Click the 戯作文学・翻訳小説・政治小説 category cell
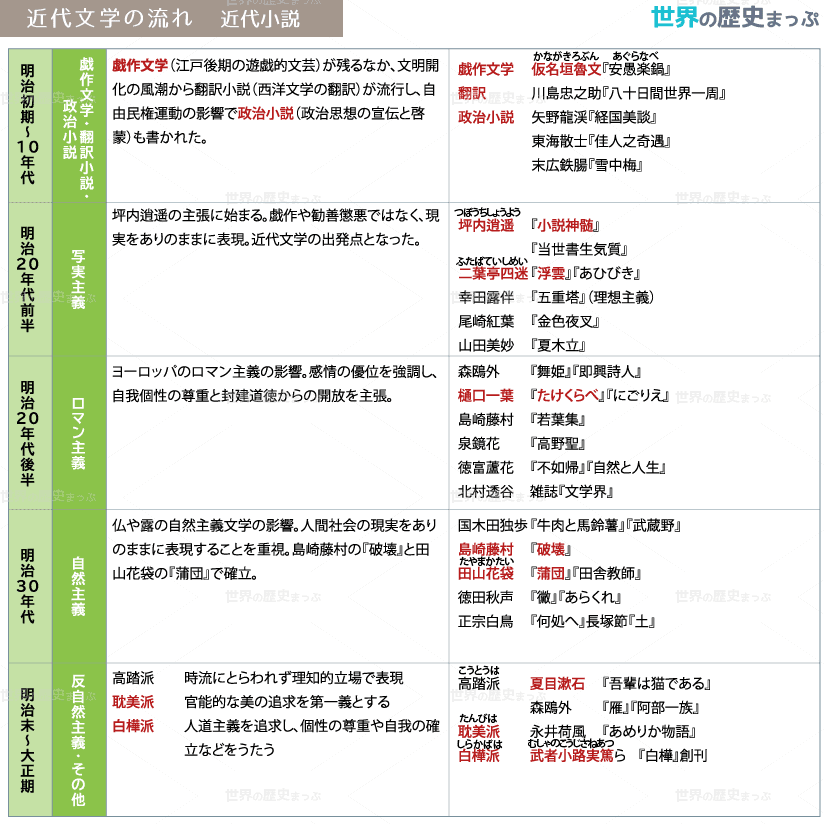This screenshot has height=824, width=824. coord(79,125)
